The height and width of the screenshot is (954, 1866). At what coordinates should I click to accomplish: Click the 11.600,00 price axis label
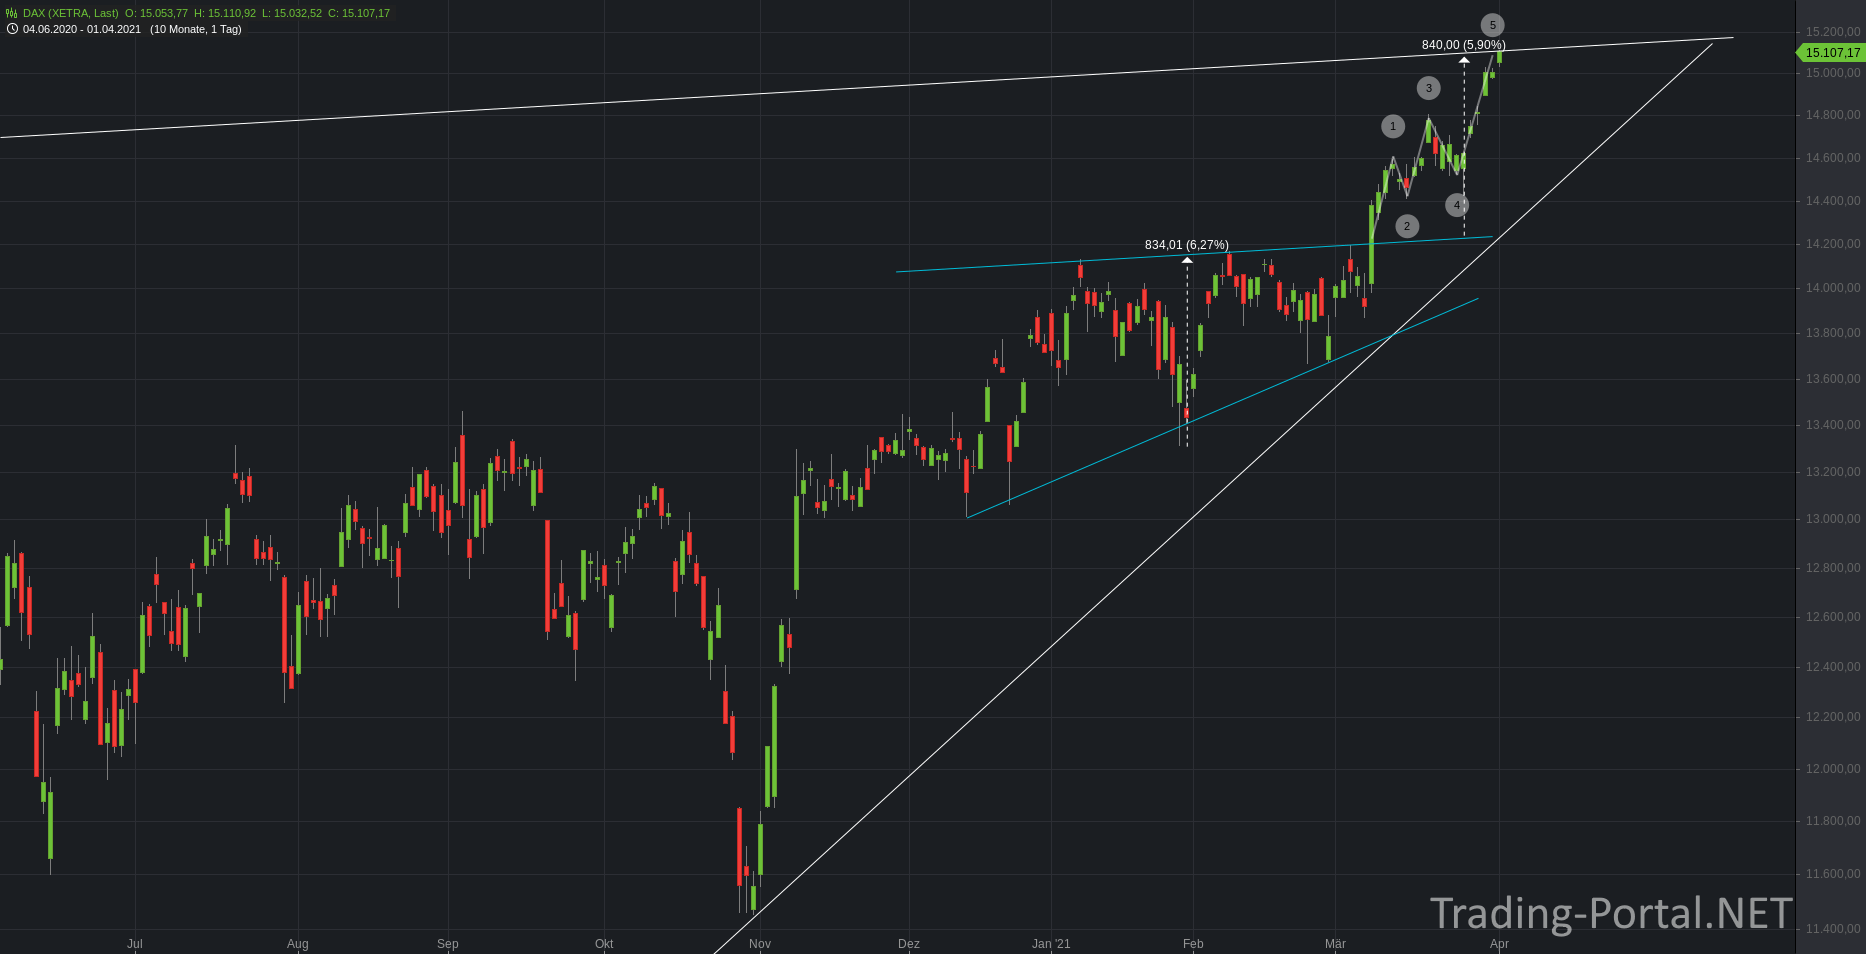(x=1833, y=874)
